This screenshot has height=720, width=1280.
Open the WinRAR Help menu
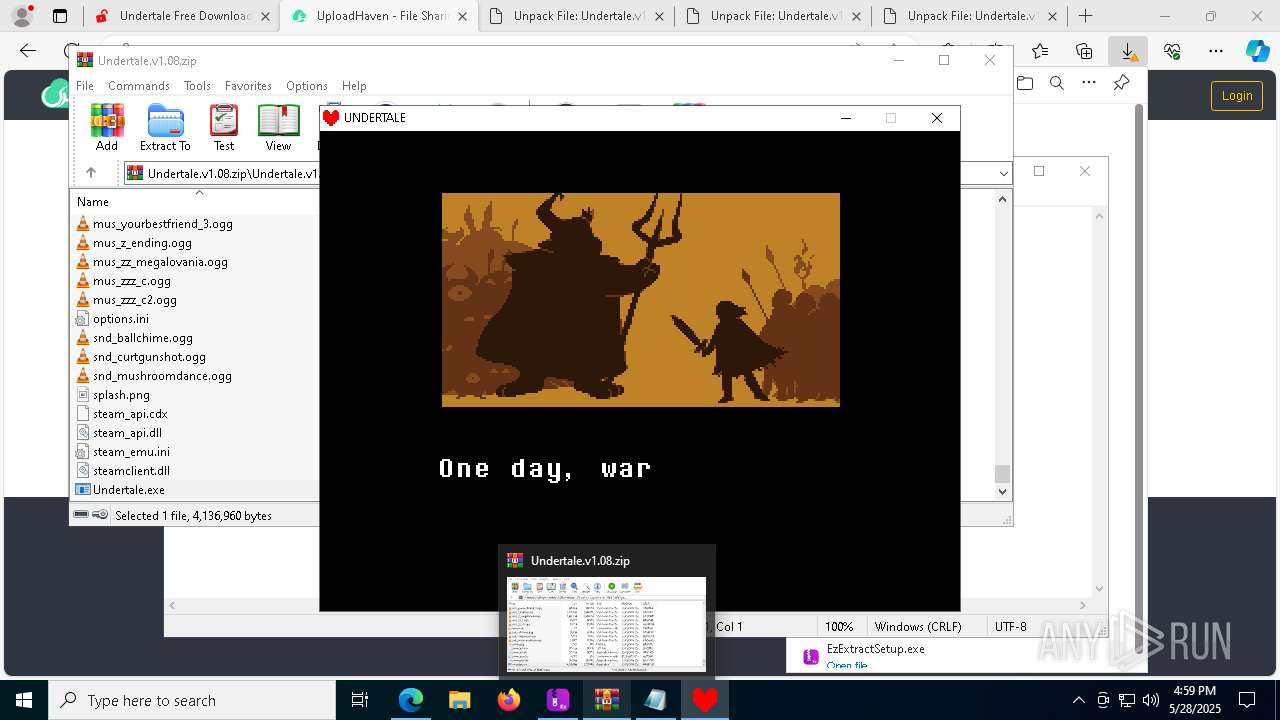coord(354,86)
